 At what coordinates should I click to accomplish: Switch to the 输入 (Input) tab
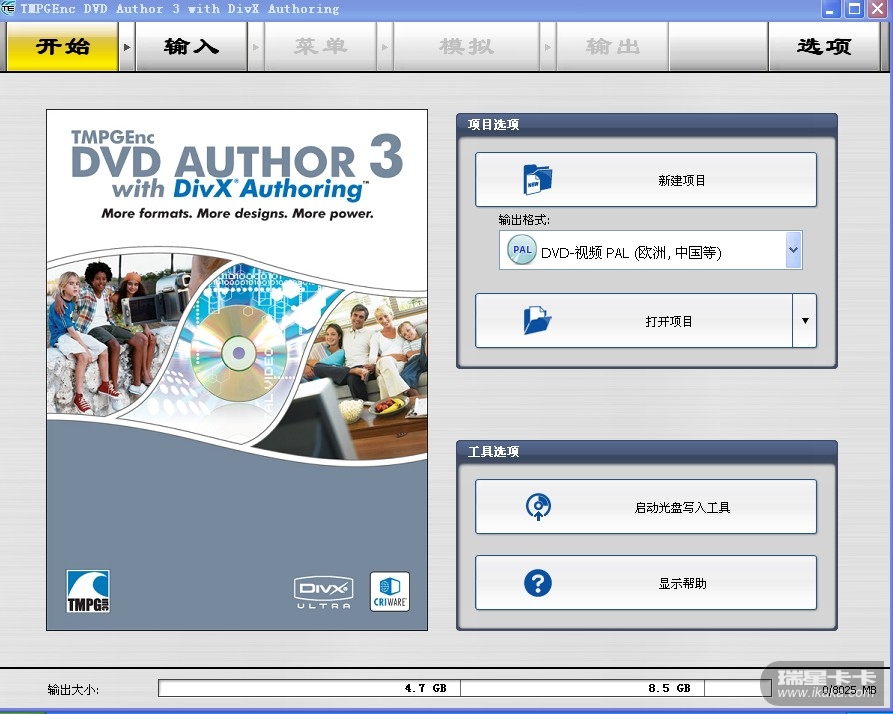point(191,47)
